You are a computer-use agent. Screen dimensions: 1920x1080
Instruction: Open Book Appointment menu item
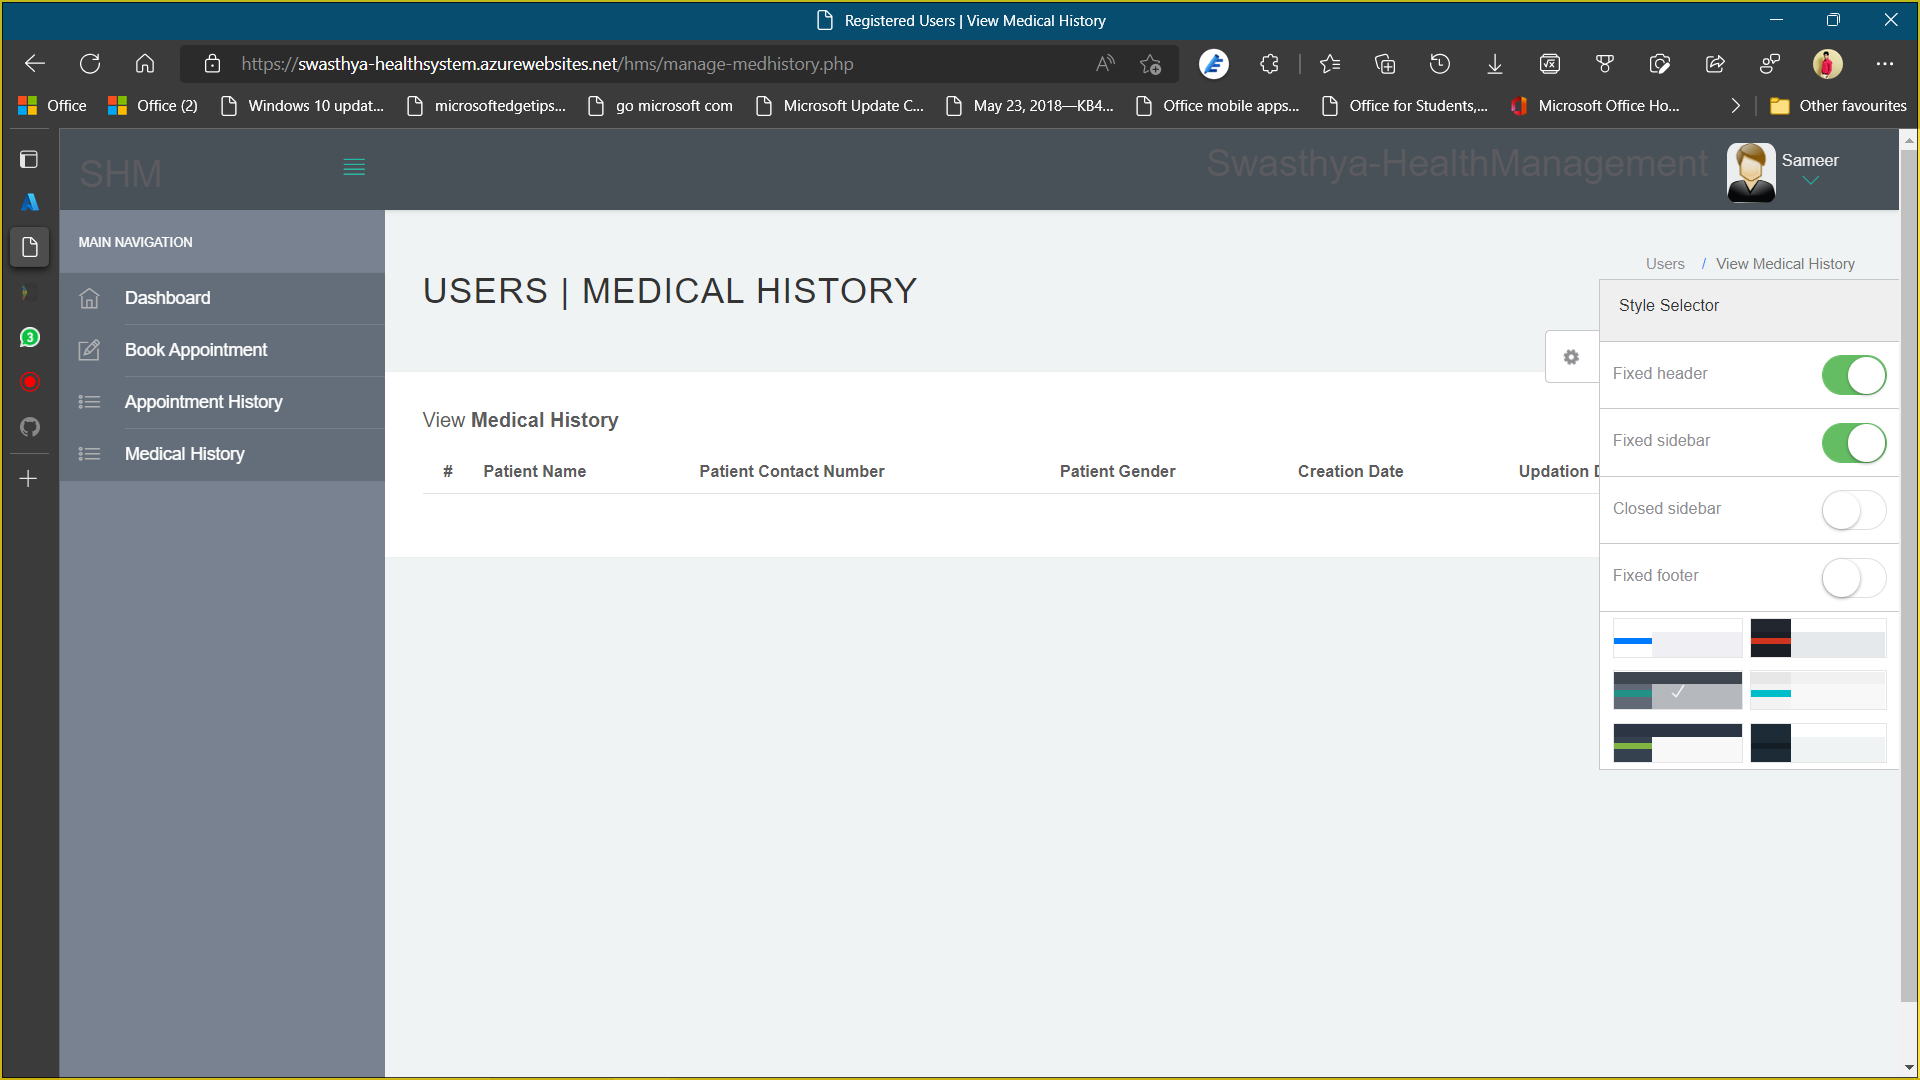pos(222,350)
